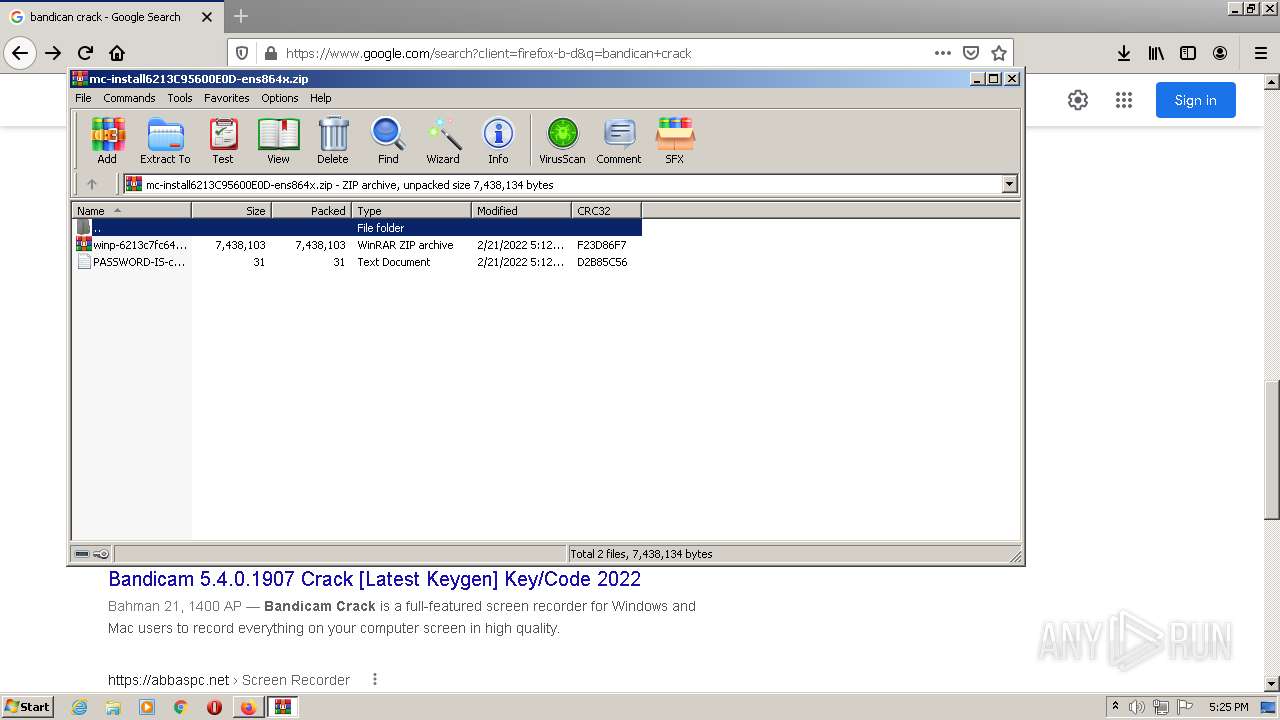1280x720 pixels.
Task: Sort by CRC32 column header
Action: click(x=606, y=210)
